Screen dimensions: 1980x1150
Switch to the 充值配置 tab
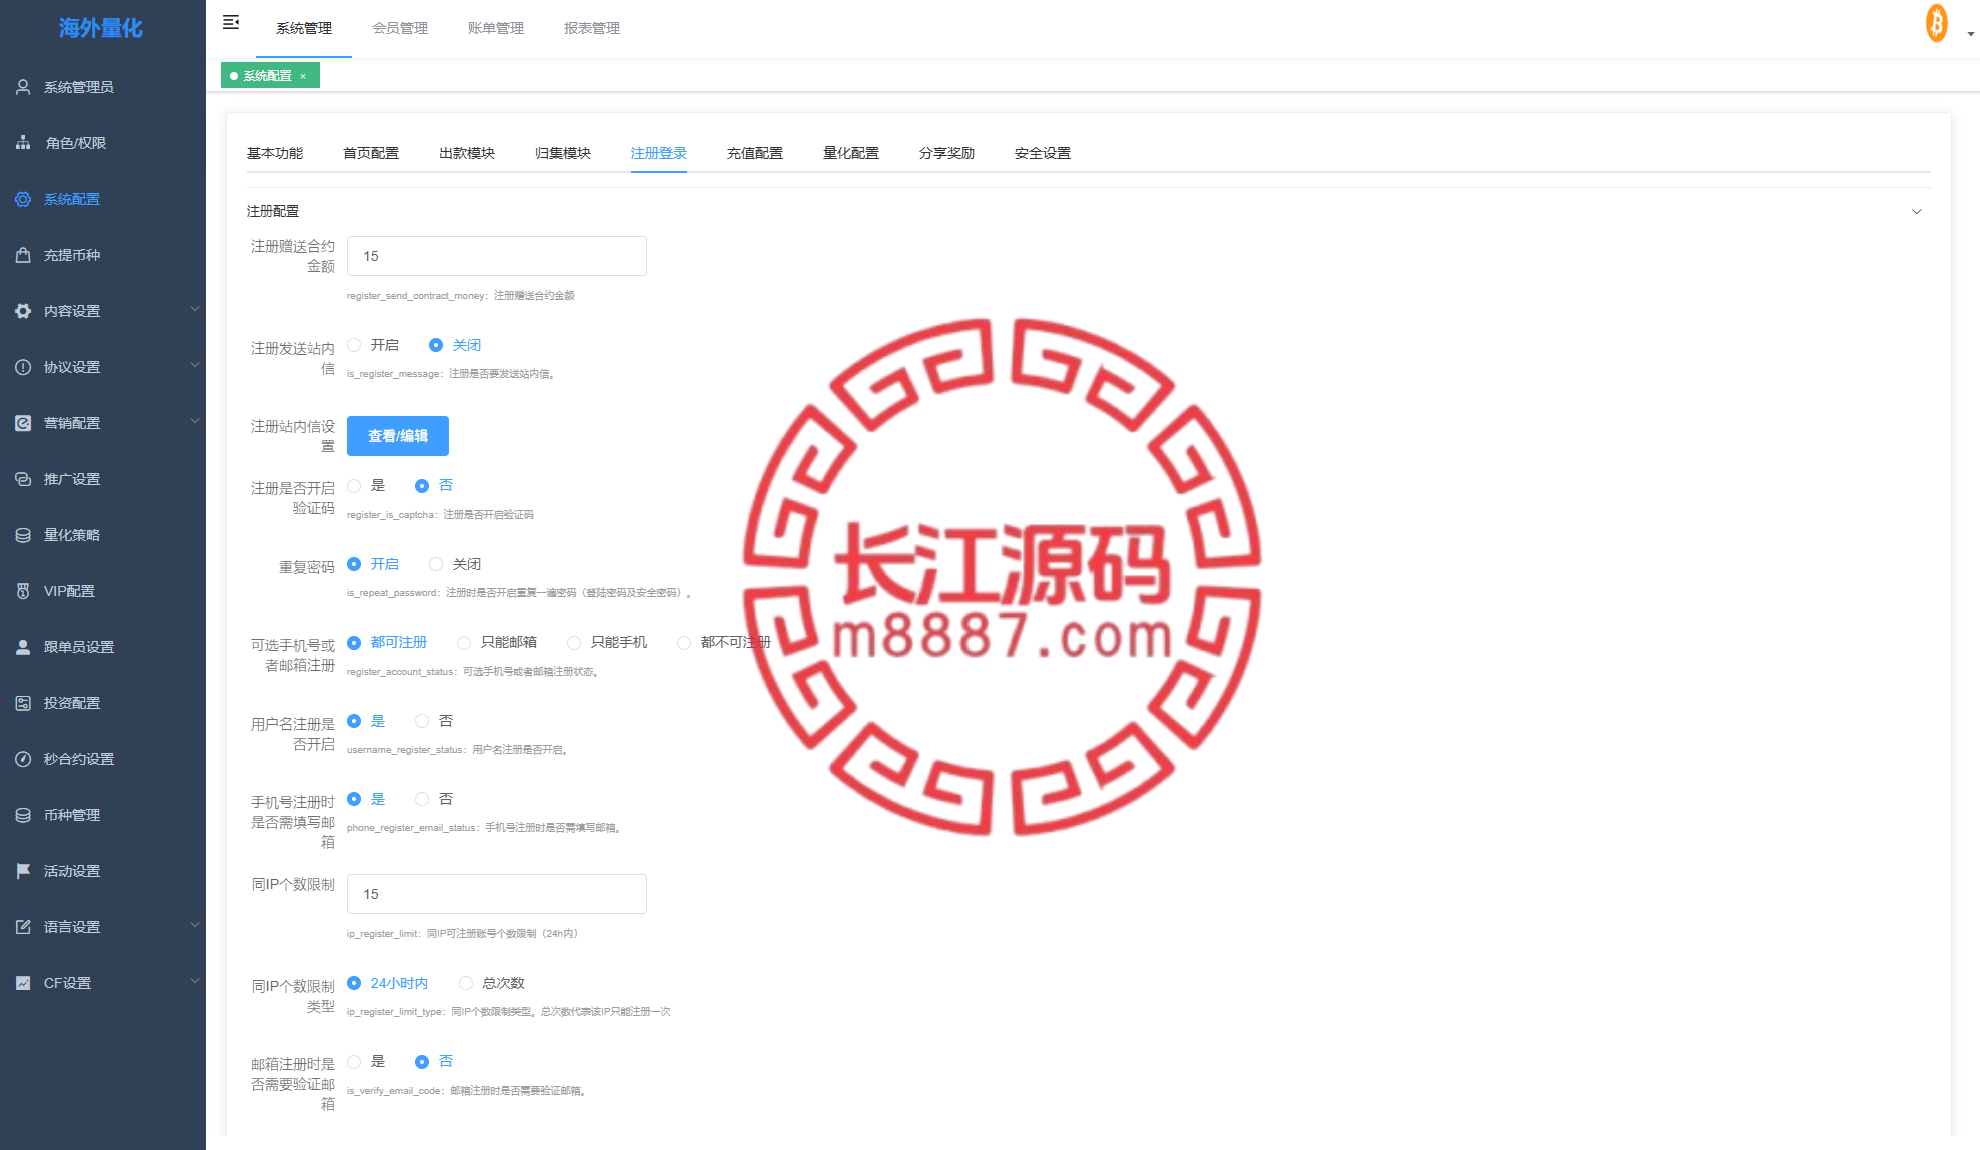755,153
